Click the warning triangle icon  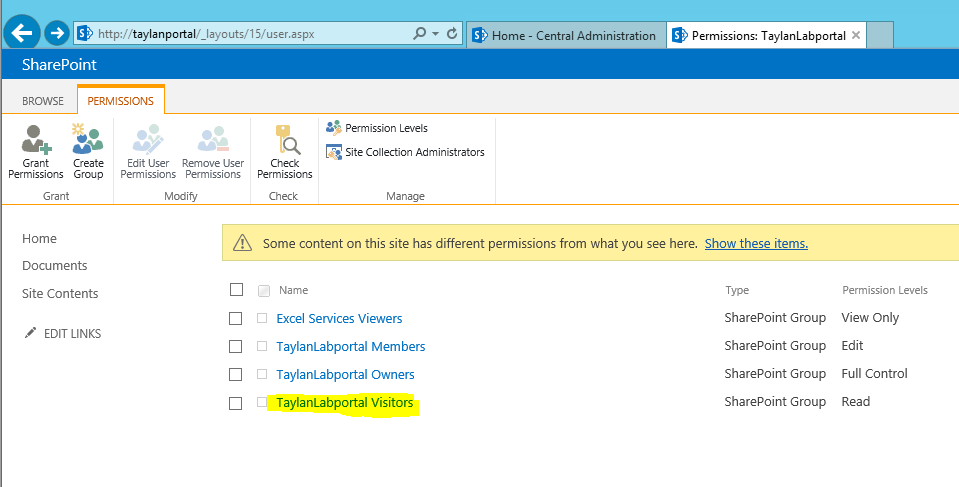[242, 244]
